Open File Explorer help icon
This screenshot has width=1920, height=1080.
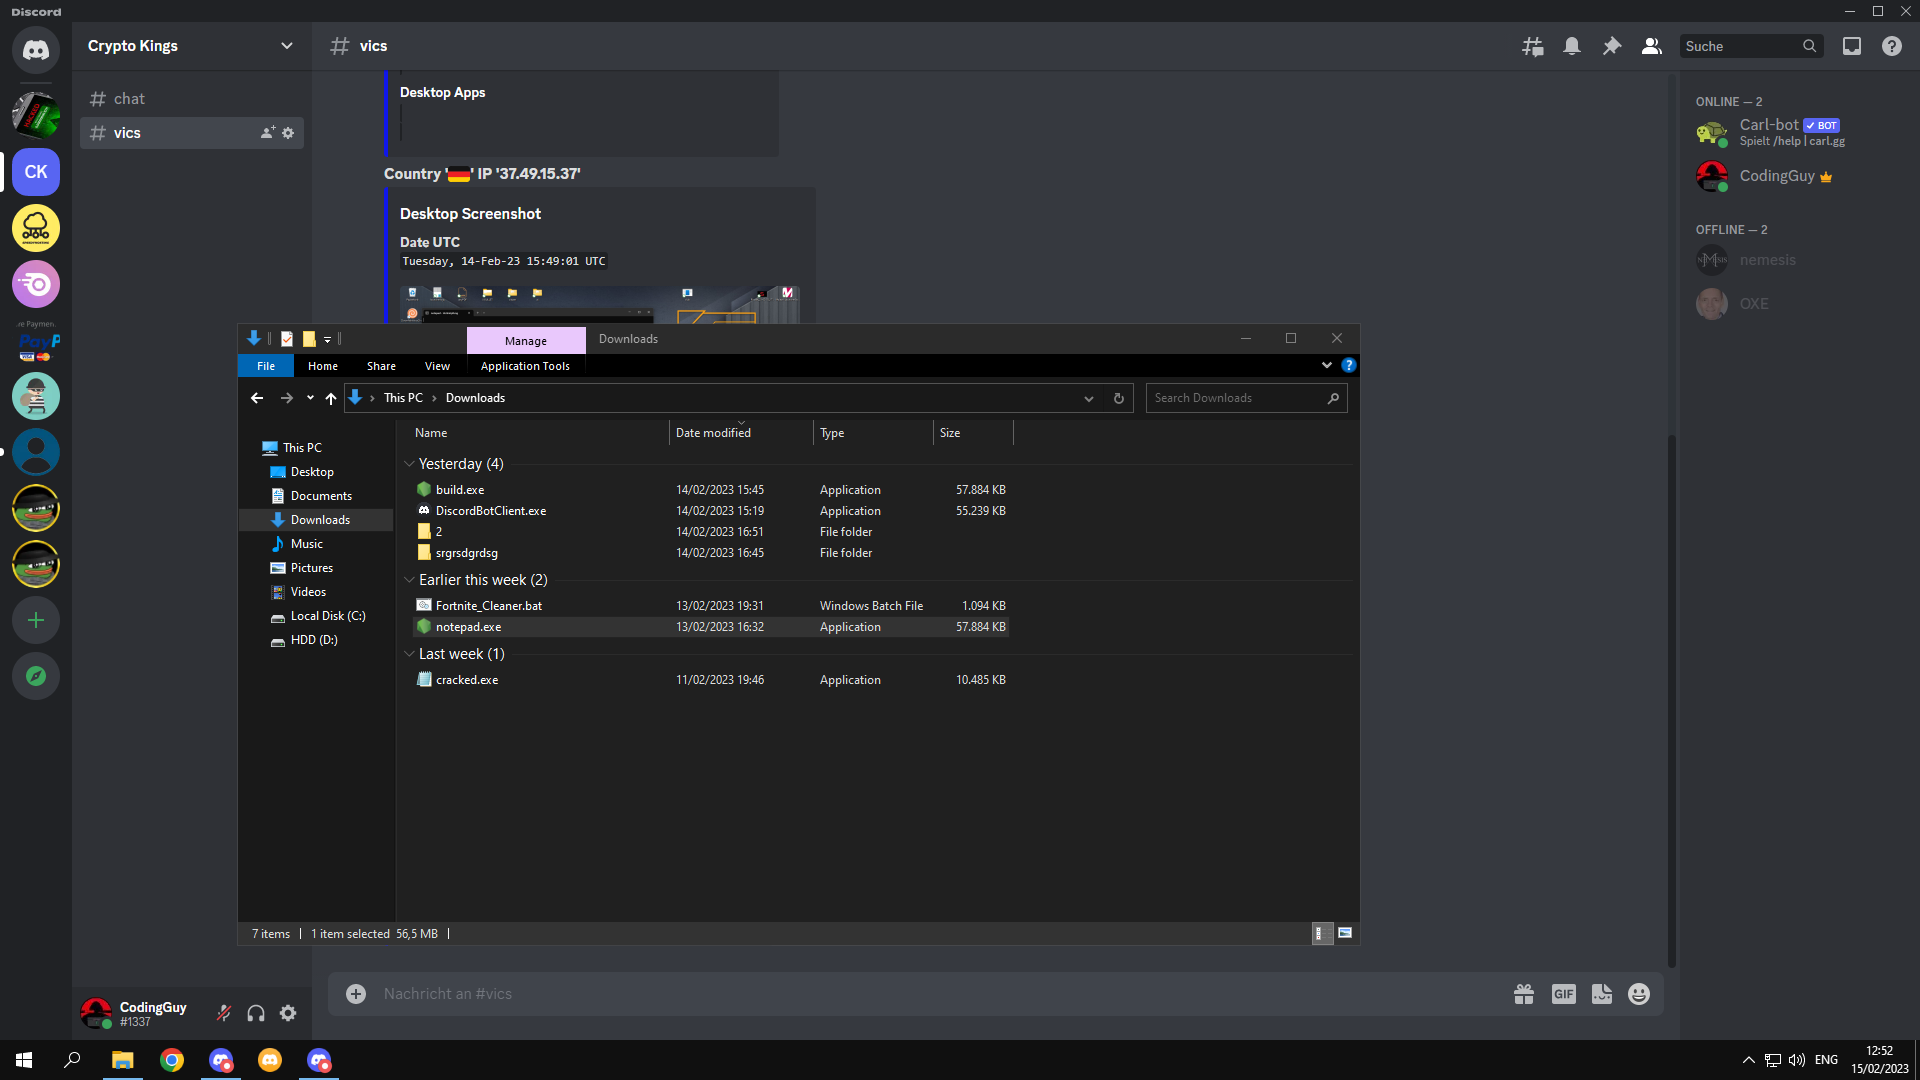click(x=1349, y=365)
